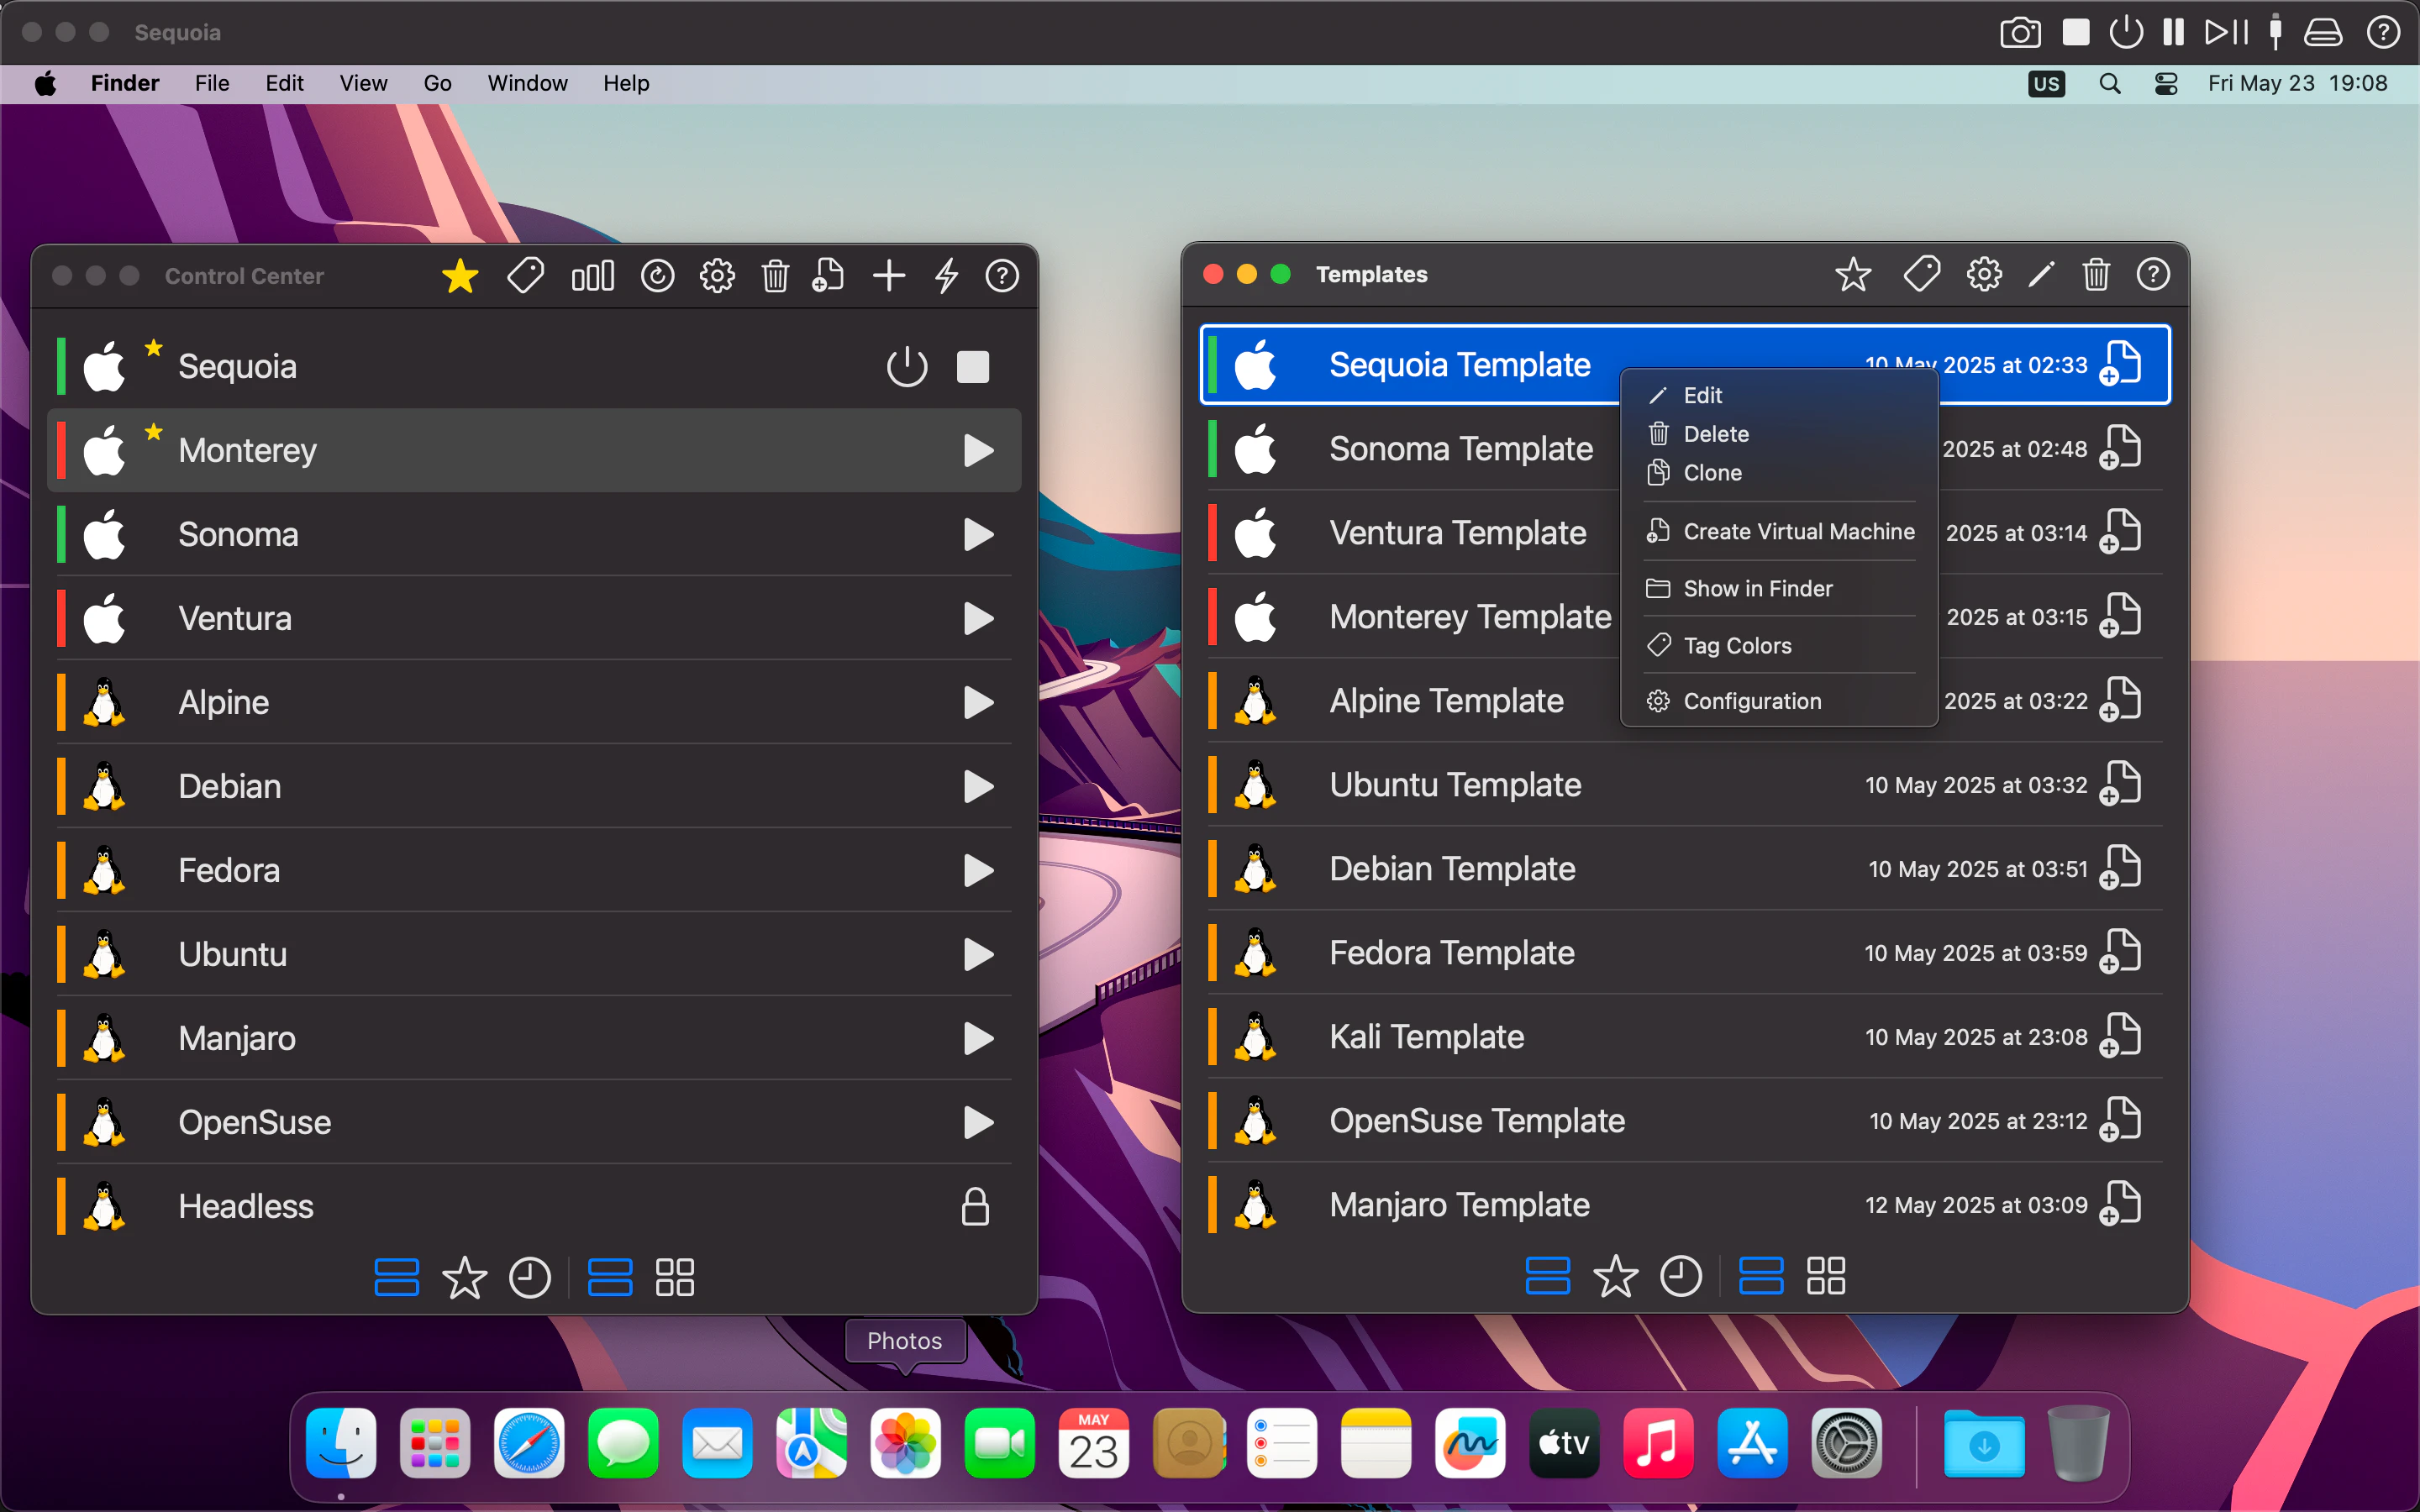Click the plus icon to add VM
Image resolution: width=2420 pixels, height=1512 pixels.
pos(888,276)
